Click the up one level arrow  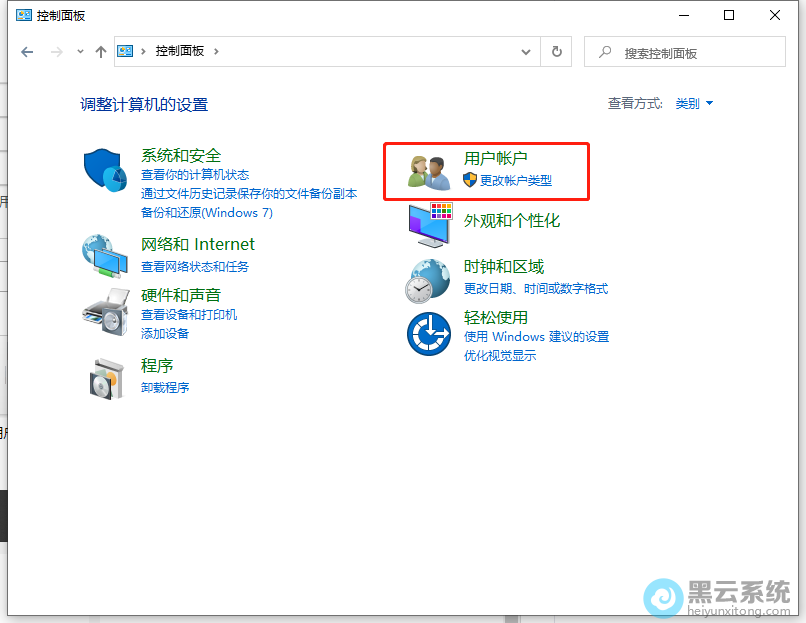point(100,52)
